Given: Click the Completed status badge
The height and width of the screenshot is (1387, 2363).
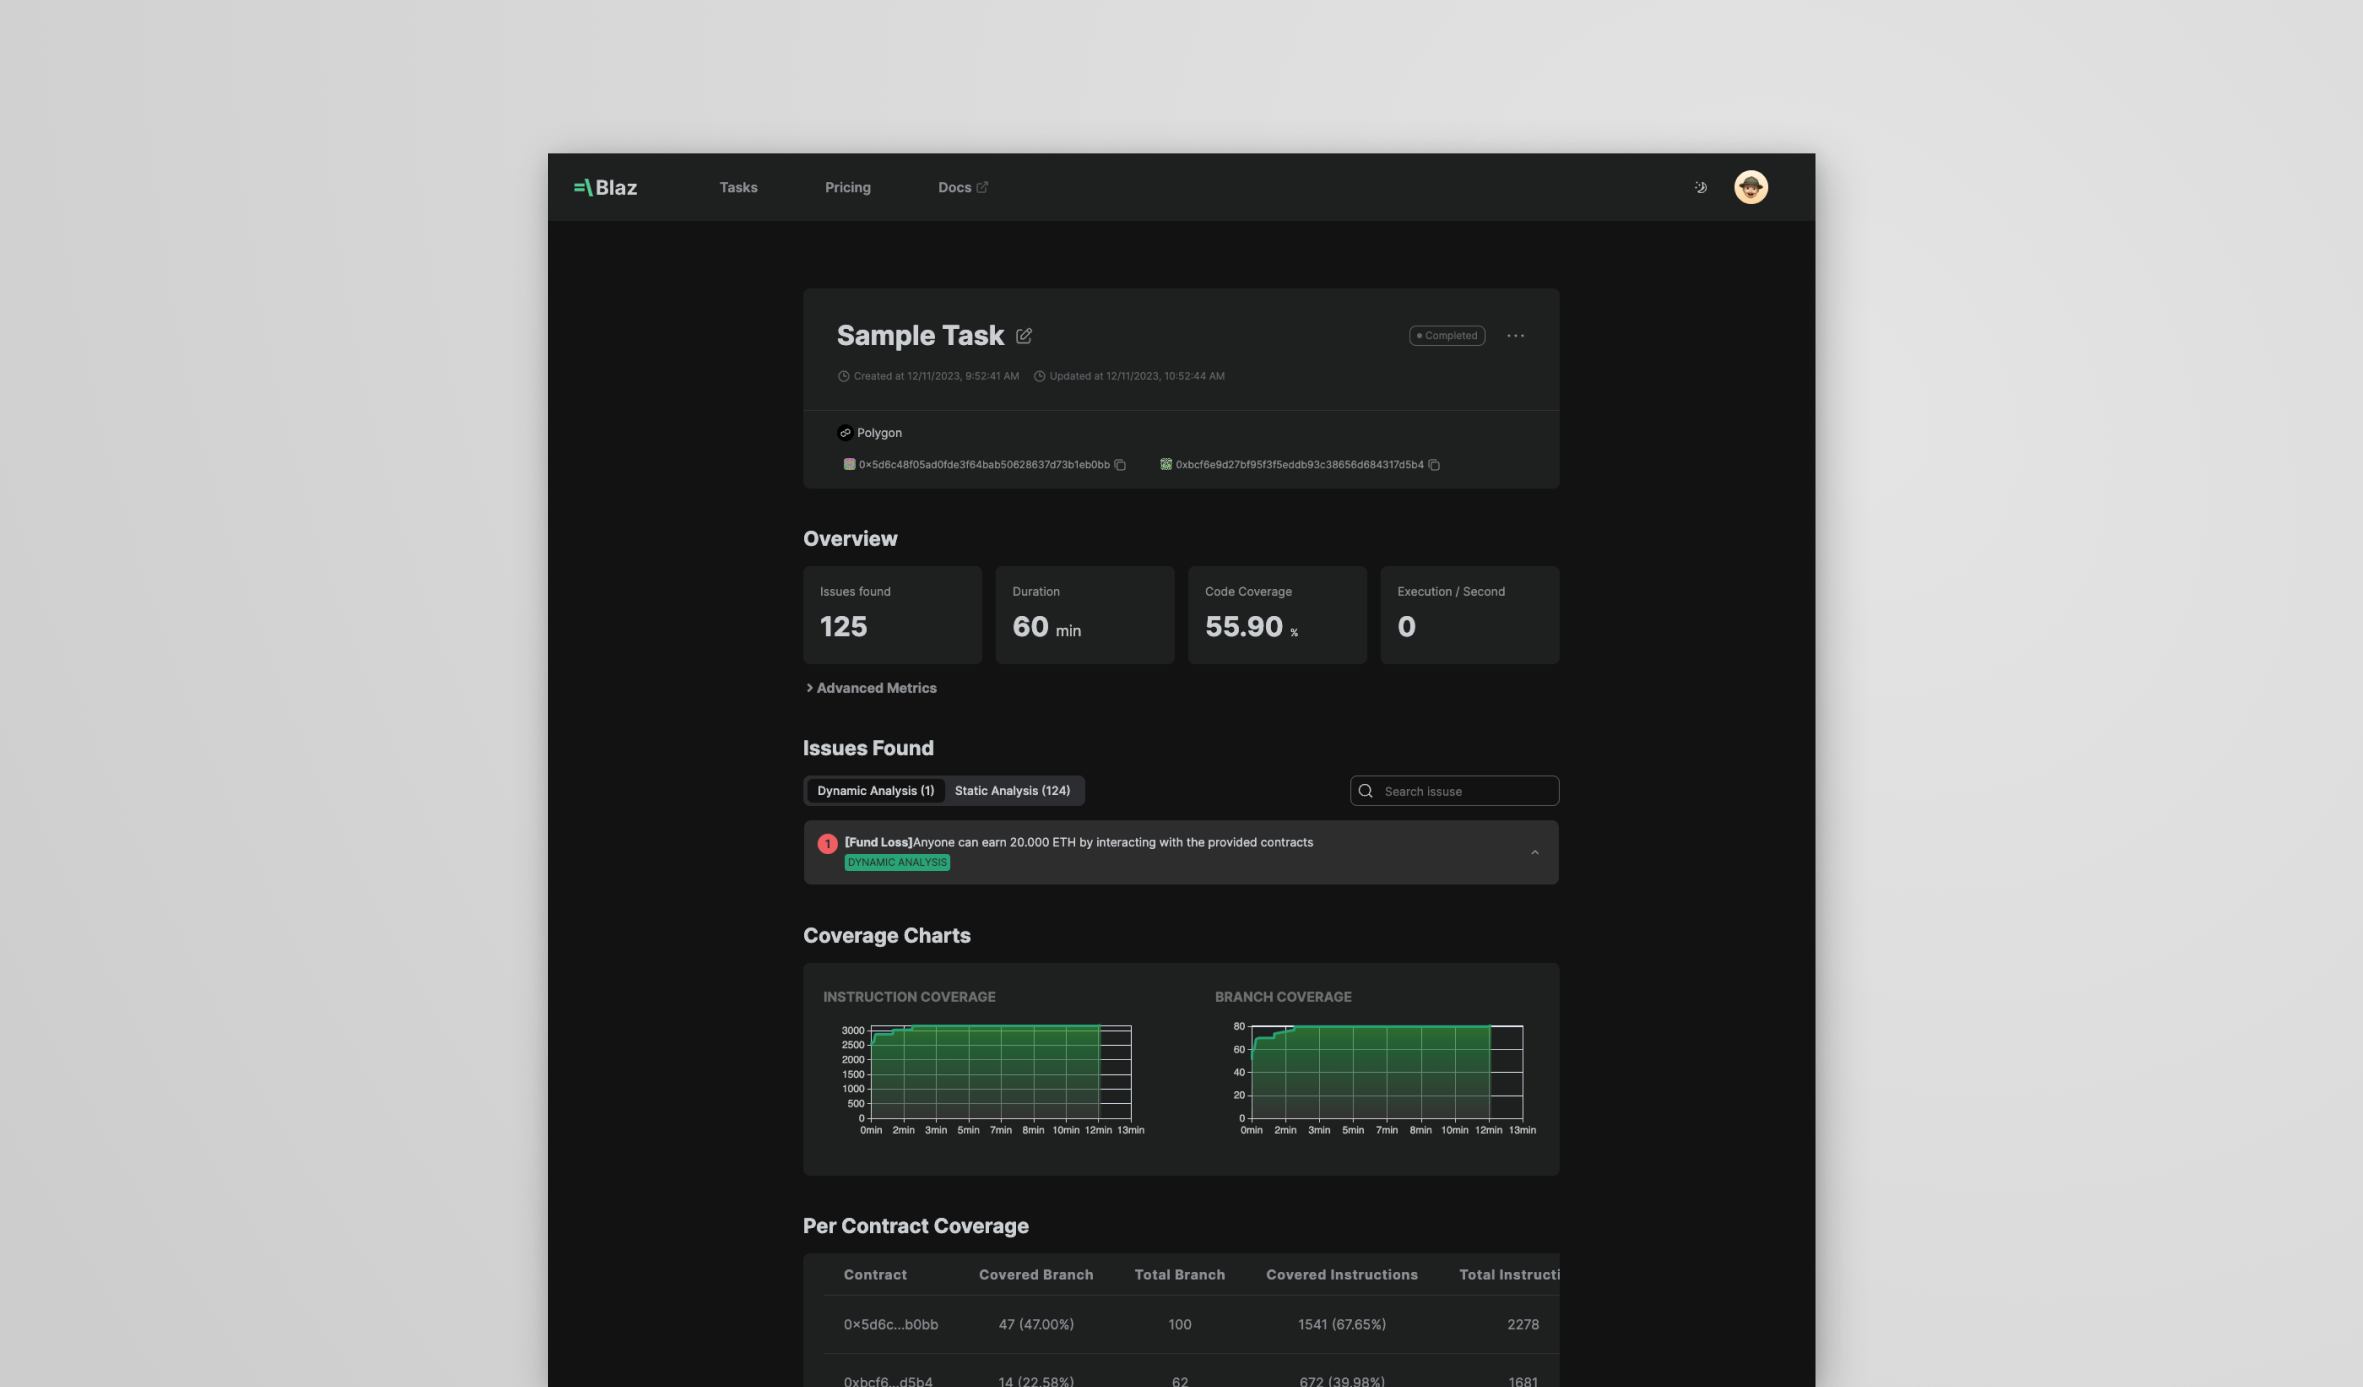Looking at the screenshot, I should [1446, 336].
